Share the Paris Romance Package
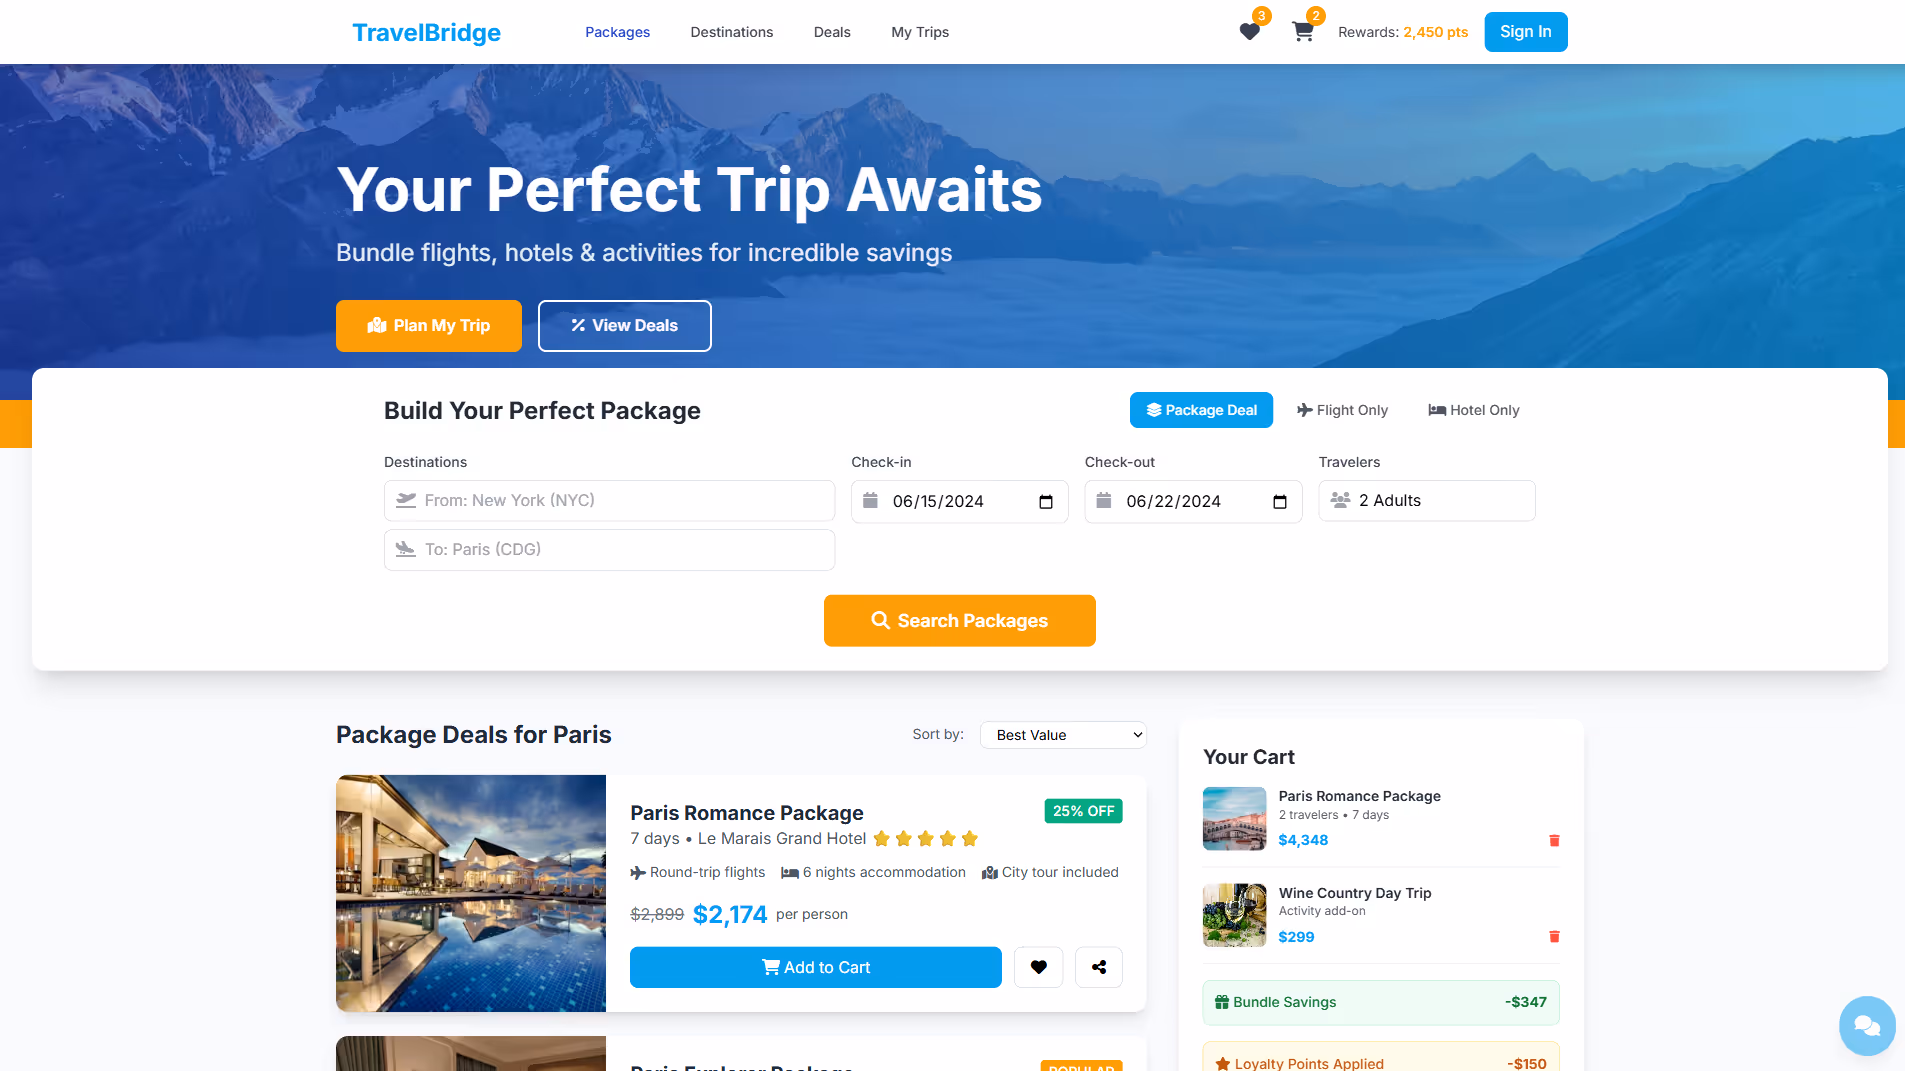 pos(1099,967)
